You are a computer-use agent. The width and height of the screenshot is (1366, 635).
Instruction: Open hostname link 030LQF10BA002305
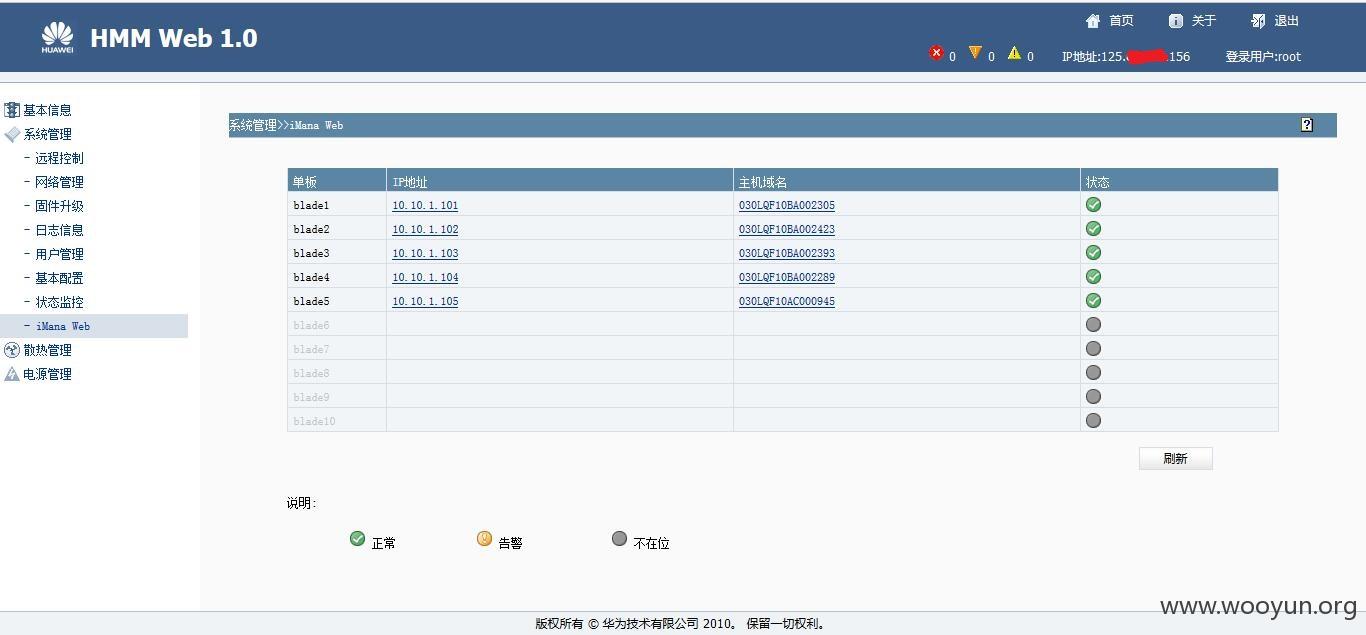click(787, 205)
